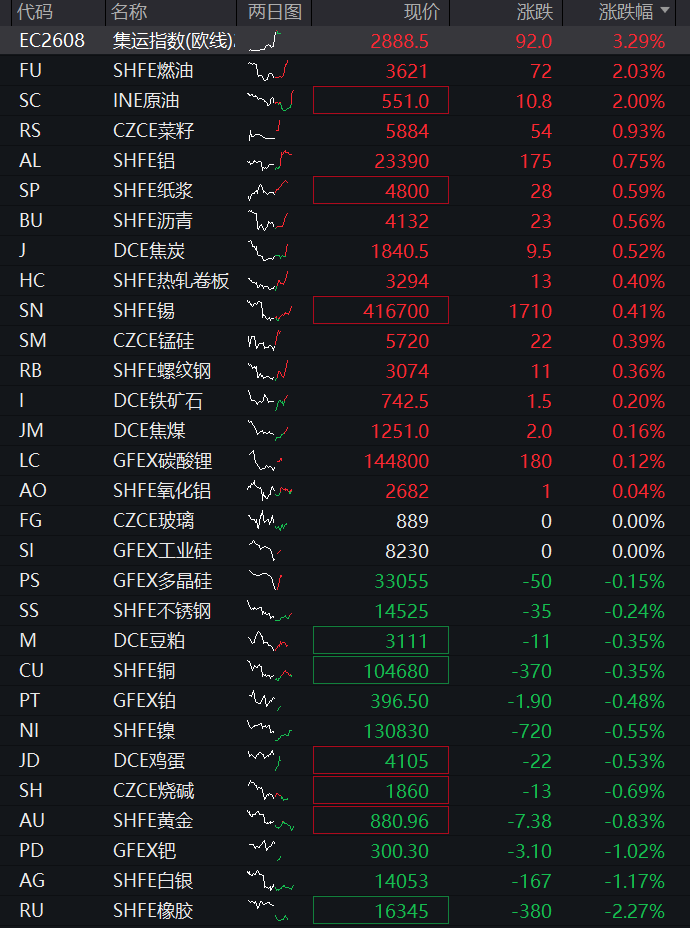
Task: Click the 代码 column header
Action: coord(35,12)
